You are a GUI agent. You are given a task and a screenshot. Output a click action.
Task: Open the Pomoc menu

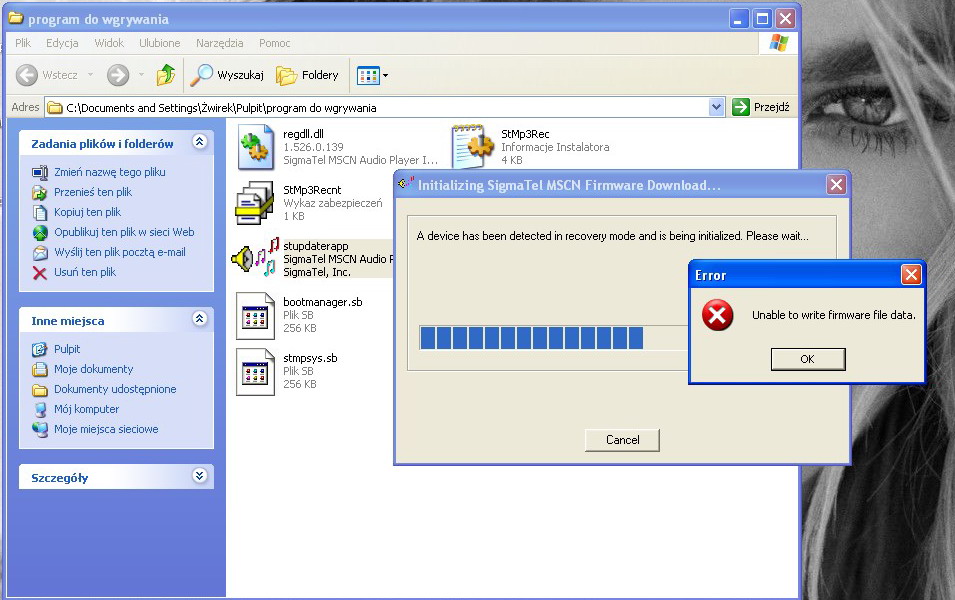tap(275, 43)
